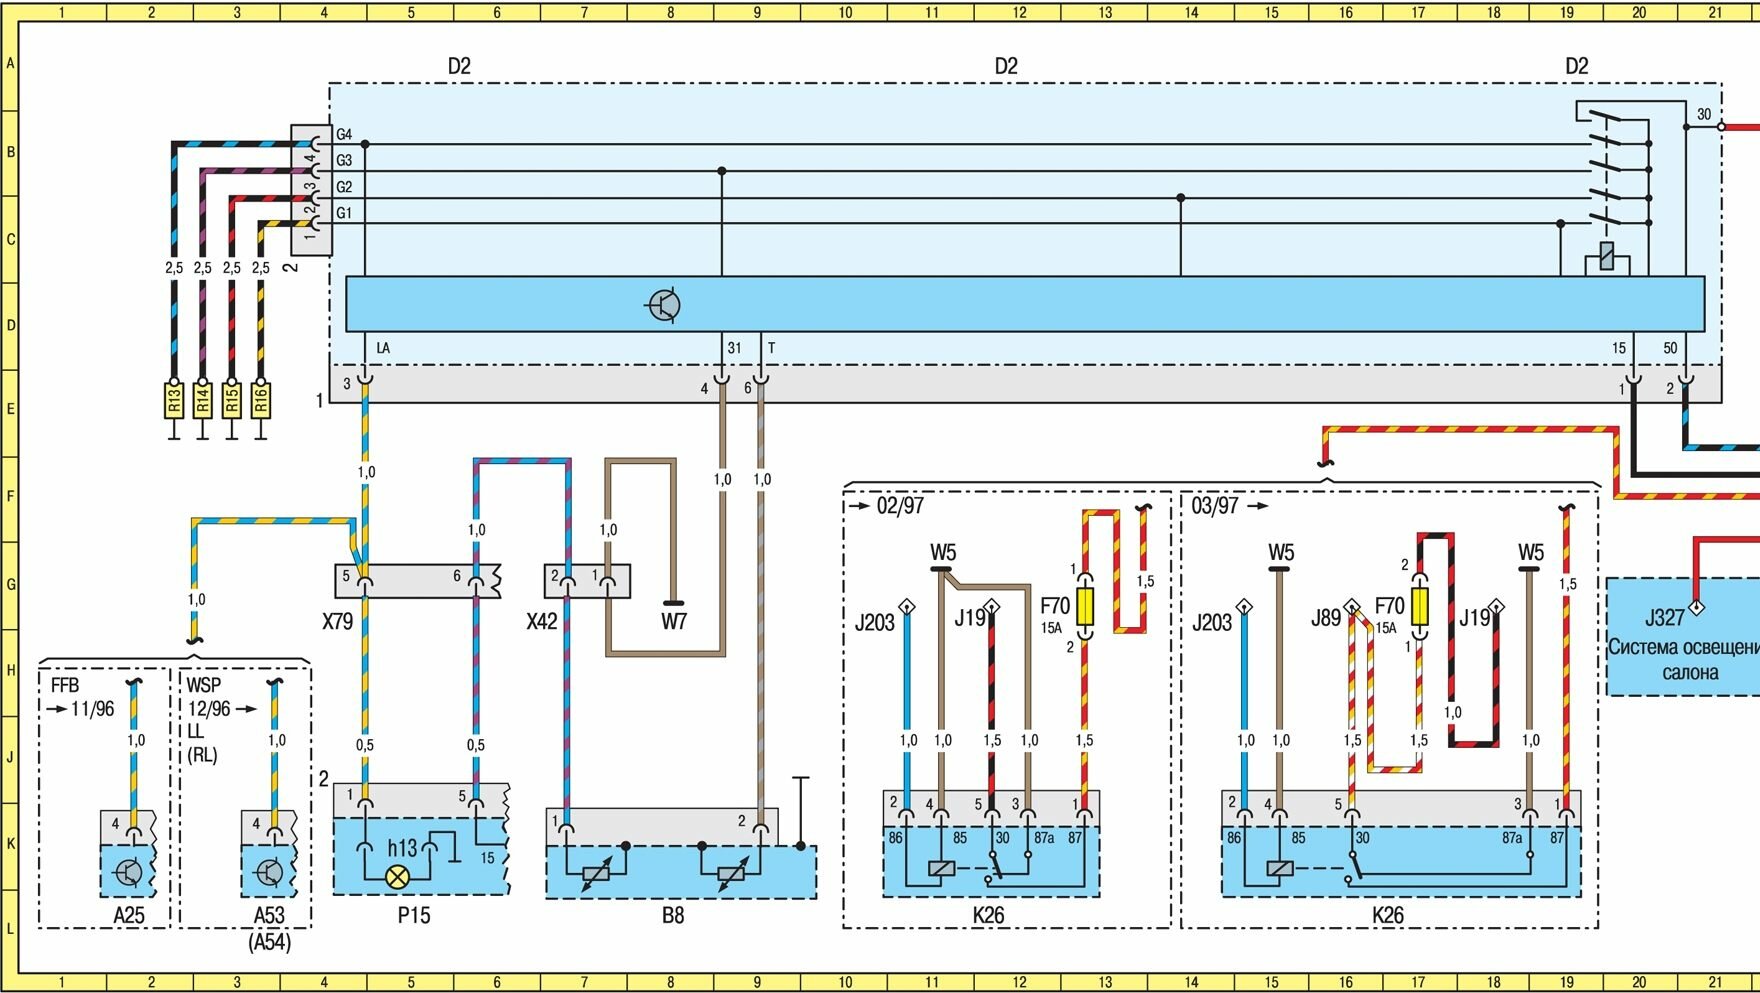Click the terminal 30 node at the top right

pyautogui.click(x=1720, y=127)
